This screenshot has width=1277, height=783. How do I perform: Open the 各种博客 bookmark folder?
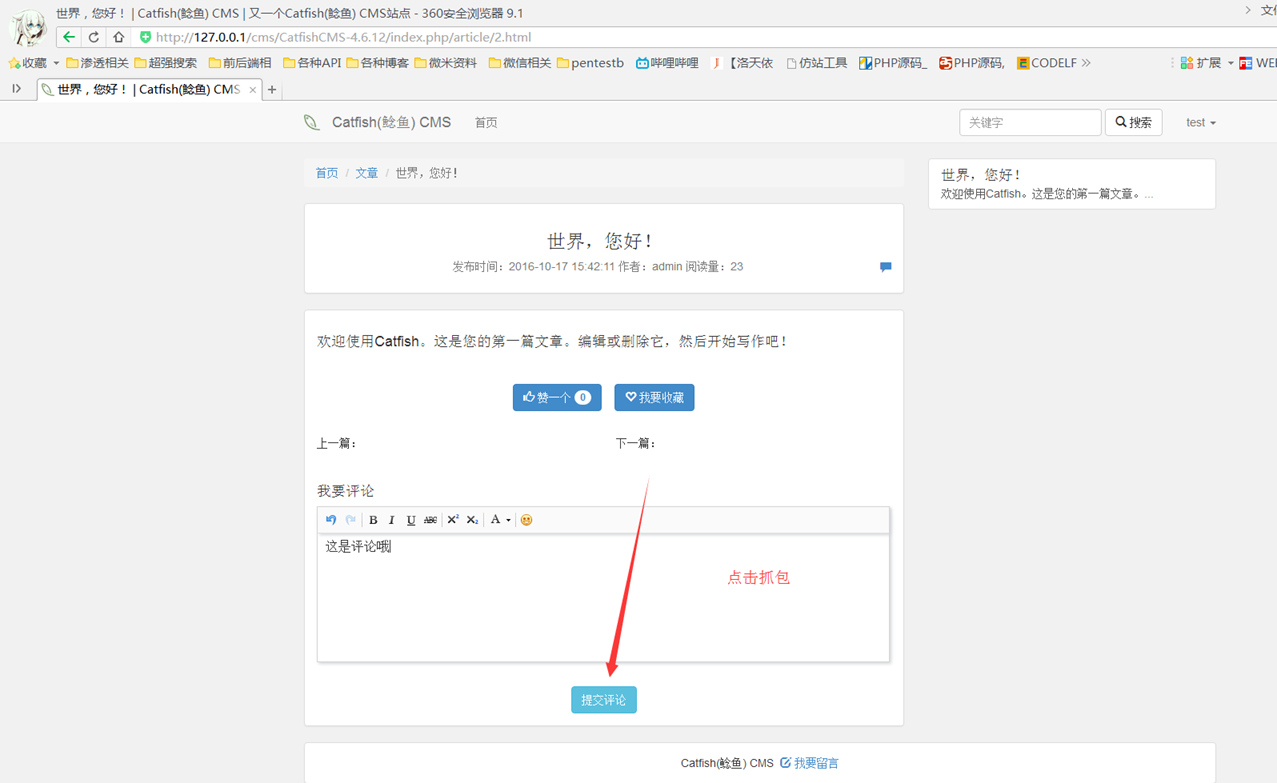click(377, 63)
